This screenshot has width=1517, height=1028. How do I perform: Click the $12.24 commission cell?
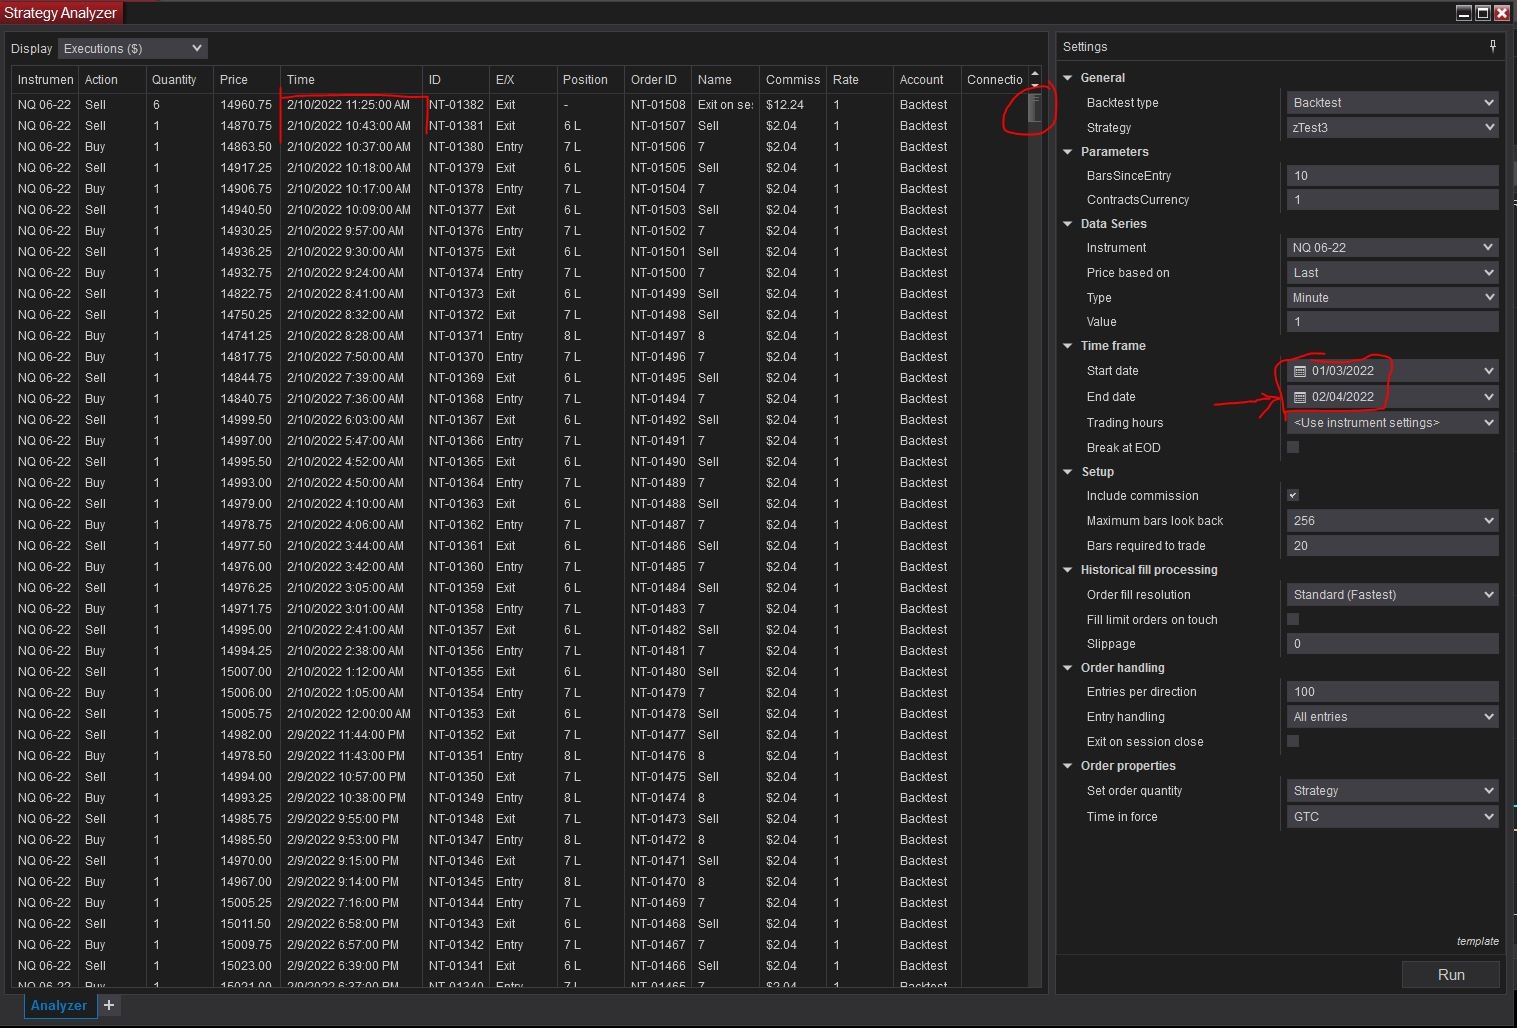coord(793,104)
